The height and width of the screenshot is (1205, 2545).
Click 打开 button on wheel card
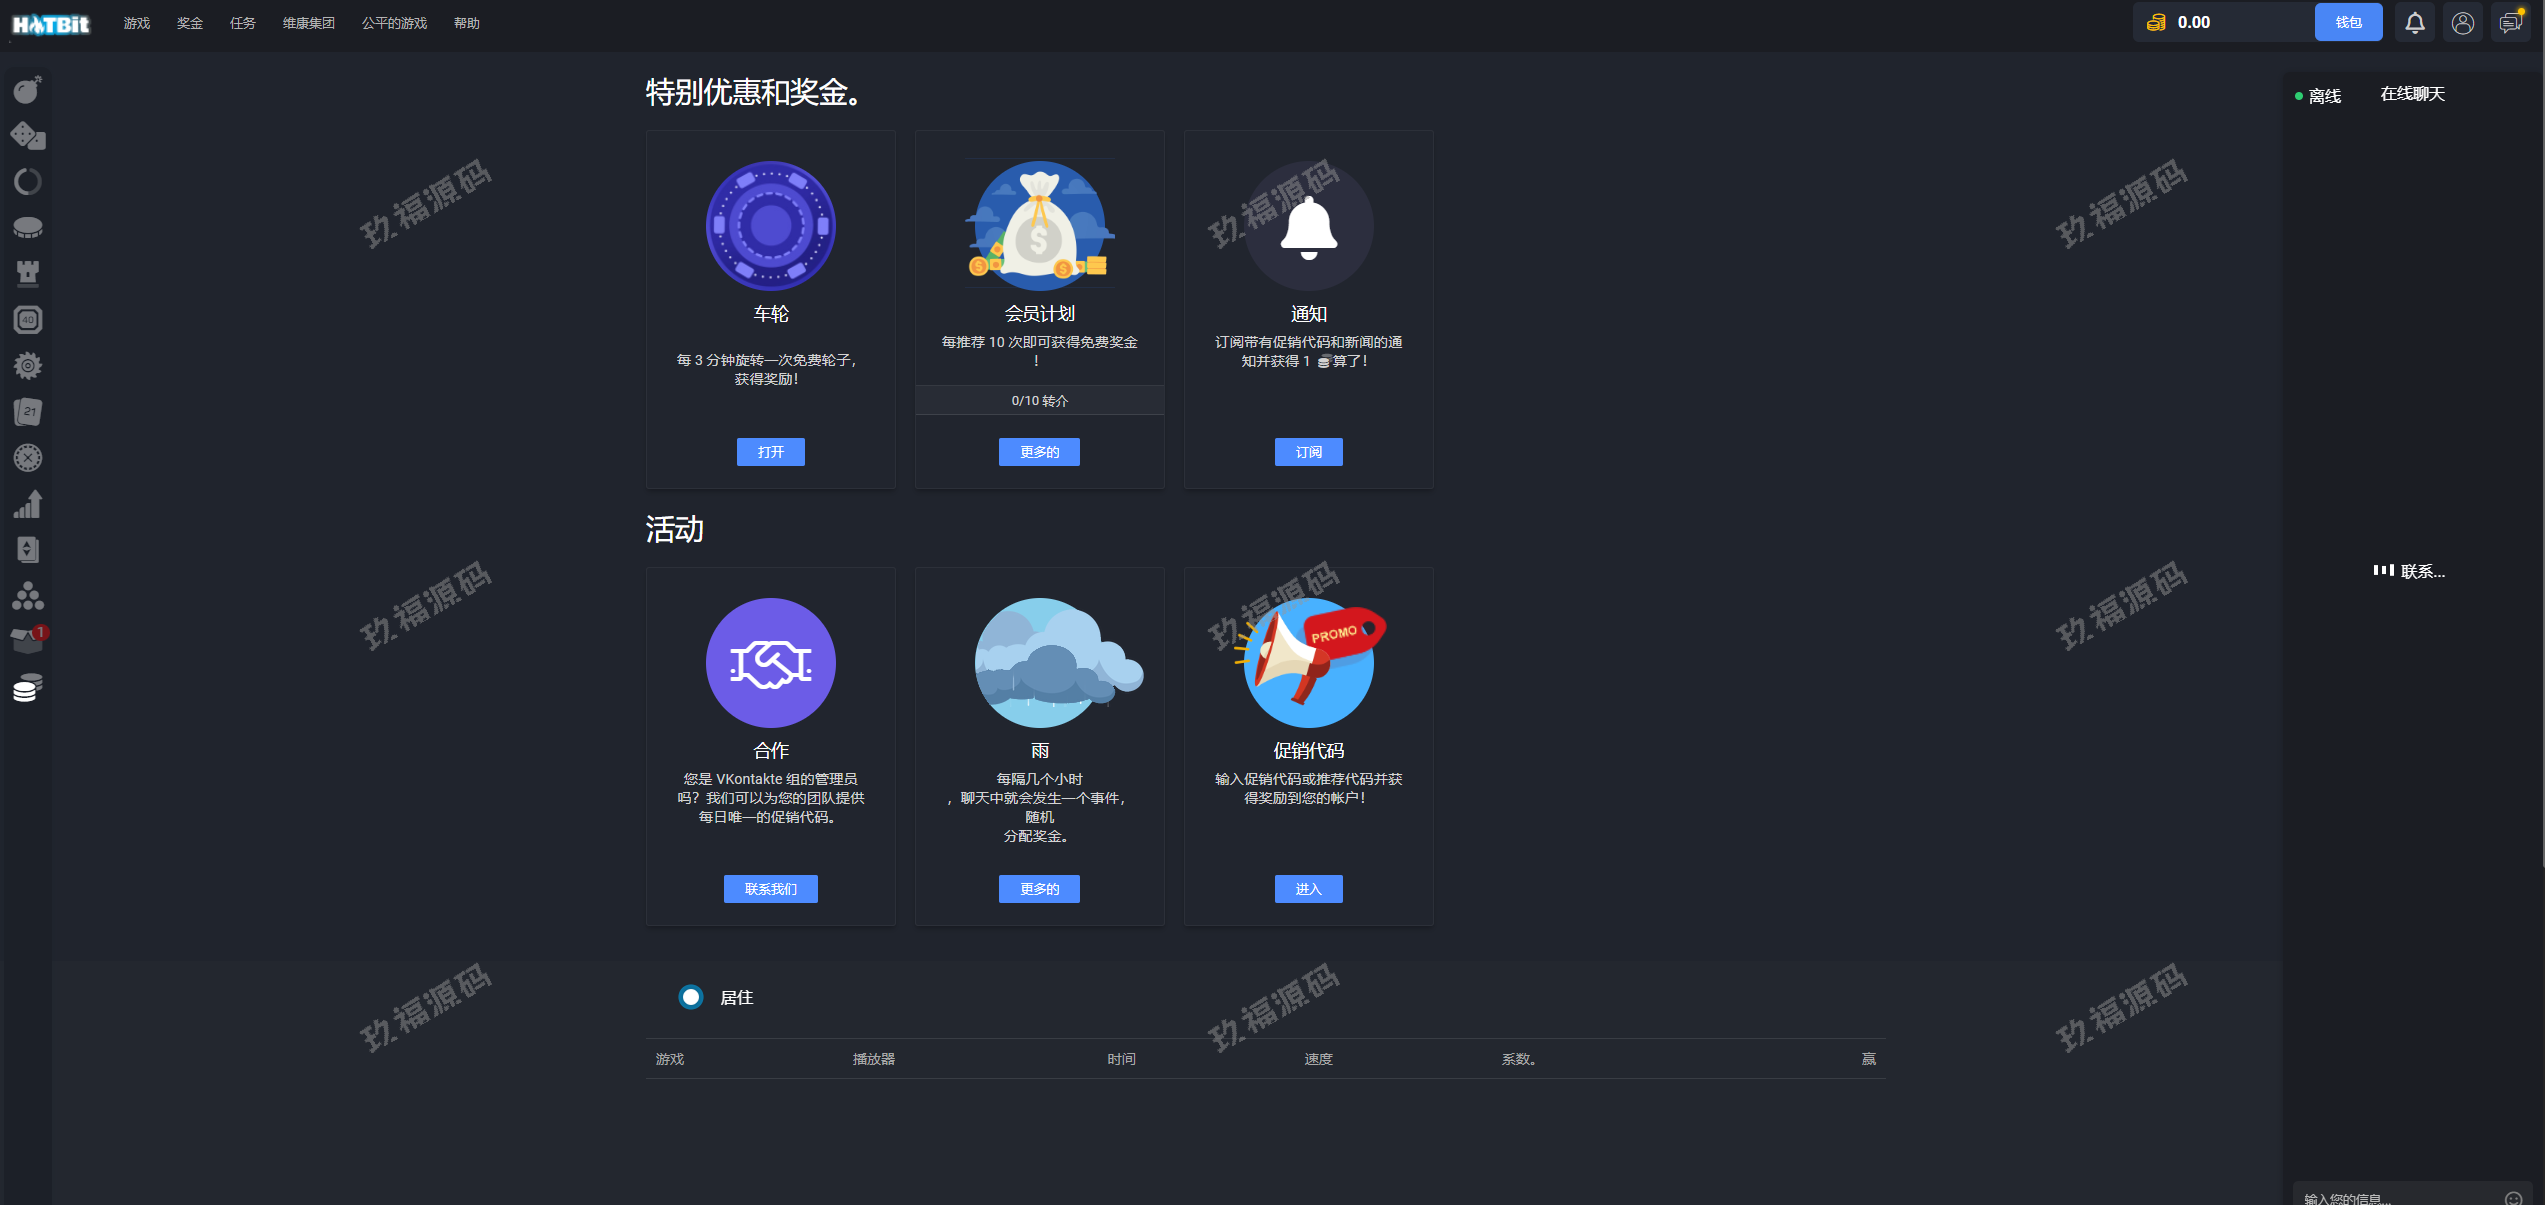pos(770,452)
